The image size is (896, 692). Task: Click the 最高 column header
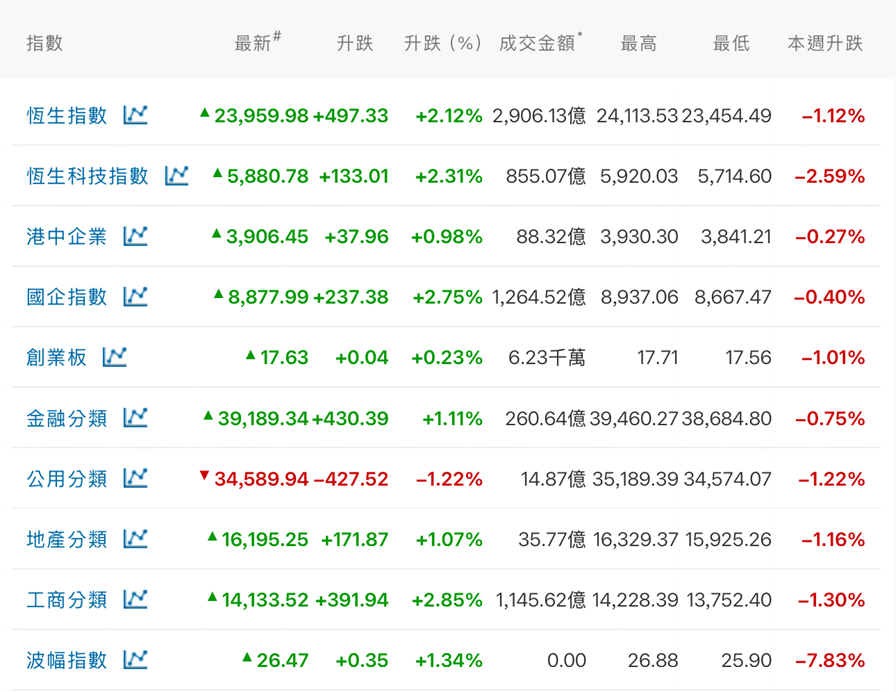639,43
